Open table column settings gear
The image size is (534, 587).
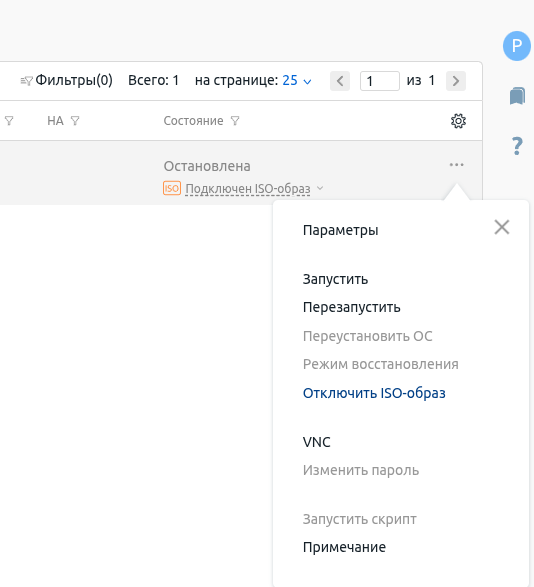click(458, 121)
